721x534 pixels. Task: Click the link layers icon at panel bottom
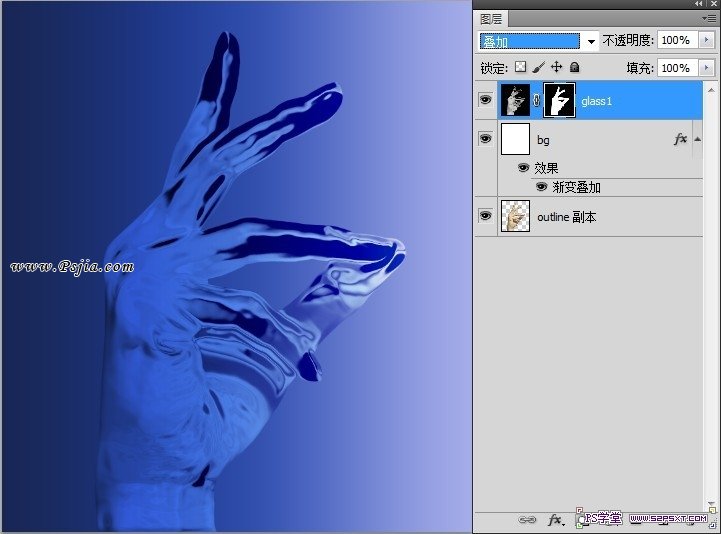527,520
